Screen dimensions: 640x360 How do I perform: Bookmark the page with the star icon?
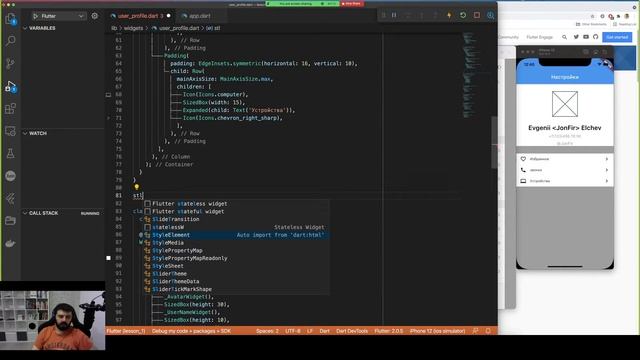[x=593, y=16]
